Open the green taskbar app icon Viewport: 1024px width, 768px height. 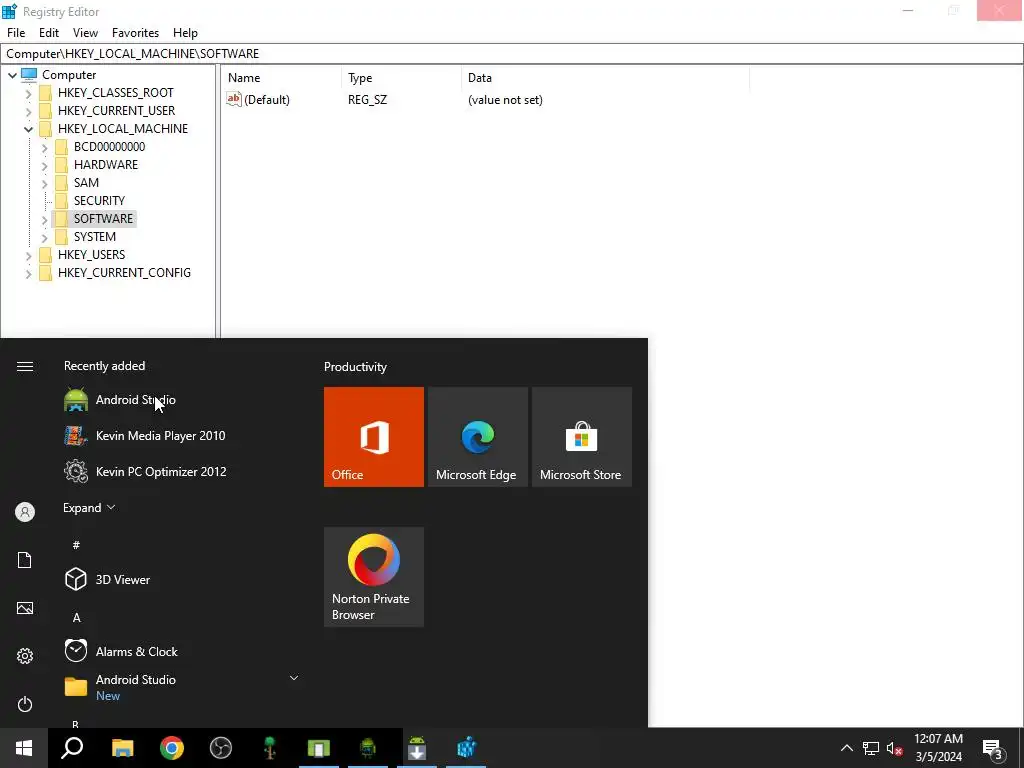click(319, 748)
